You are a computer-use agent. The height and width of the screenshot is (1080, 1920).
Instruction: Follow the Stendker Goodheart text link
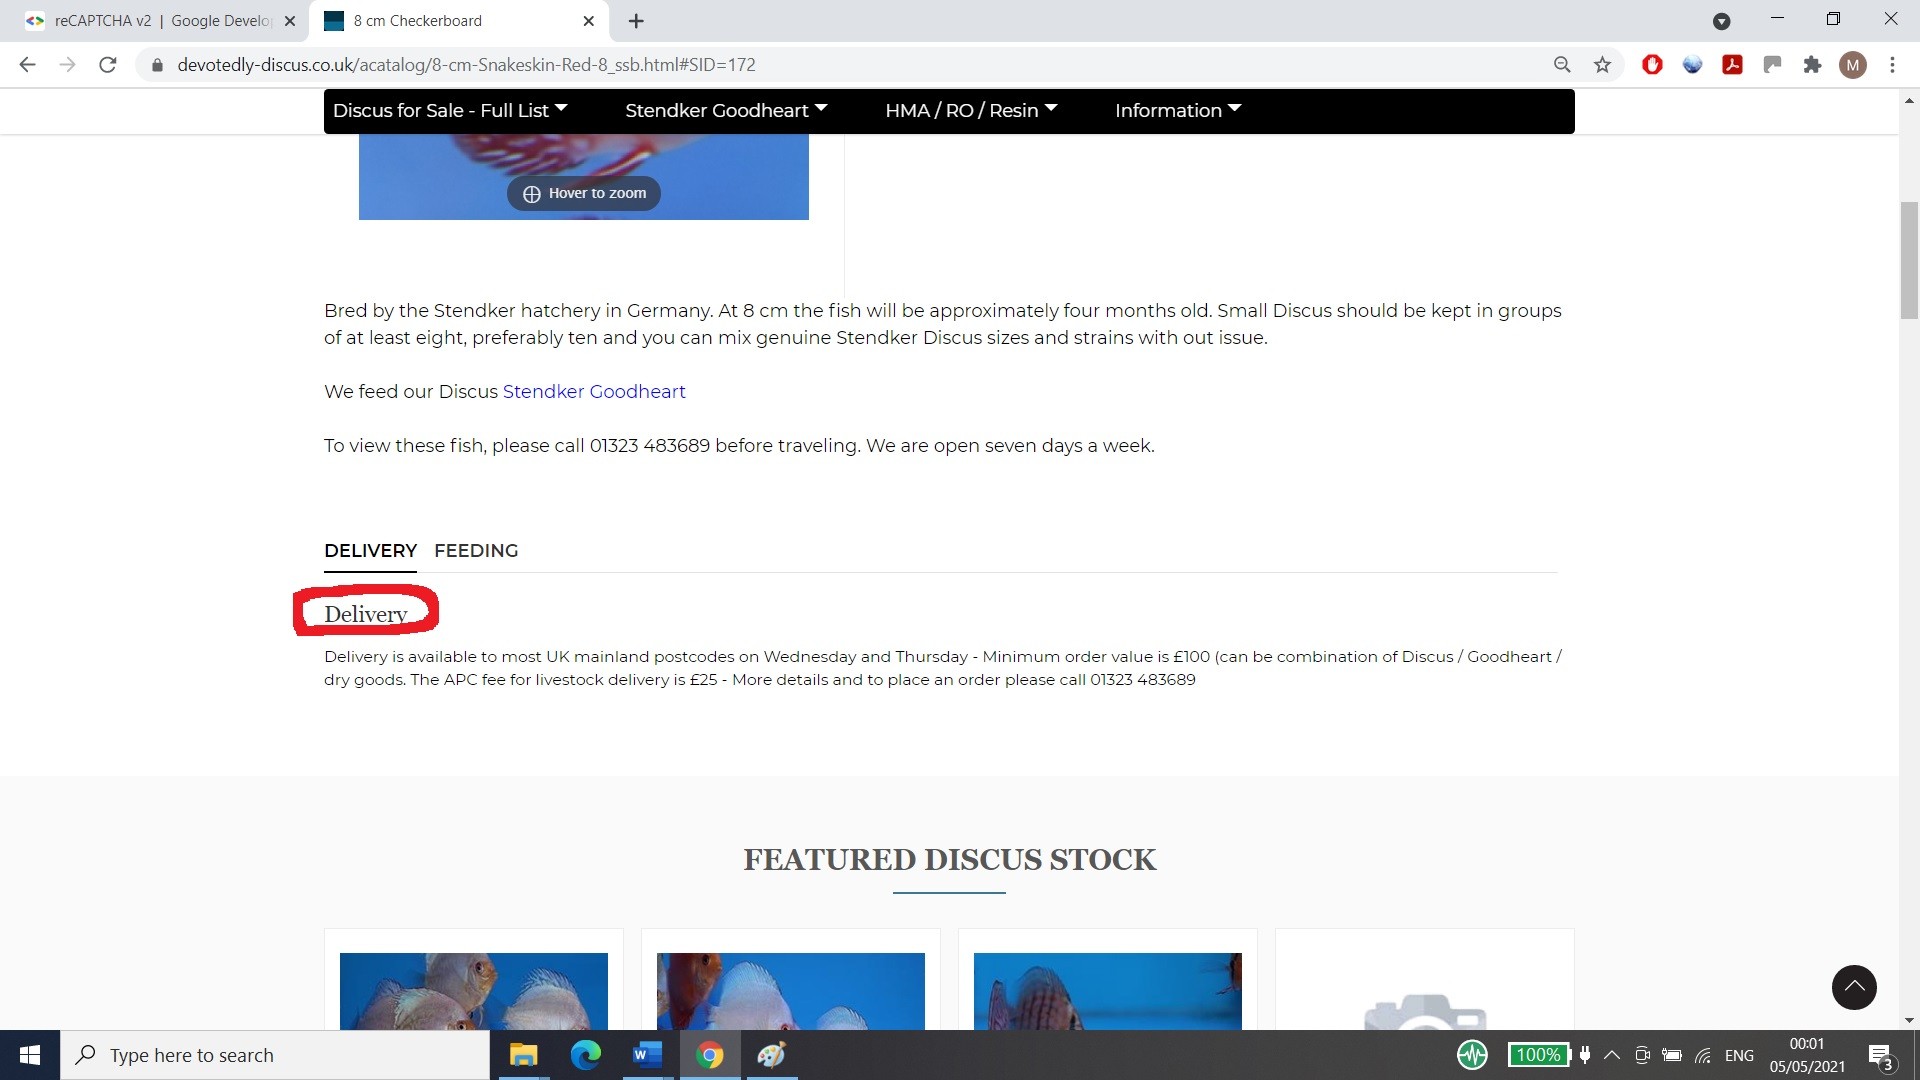click(594, 391)
